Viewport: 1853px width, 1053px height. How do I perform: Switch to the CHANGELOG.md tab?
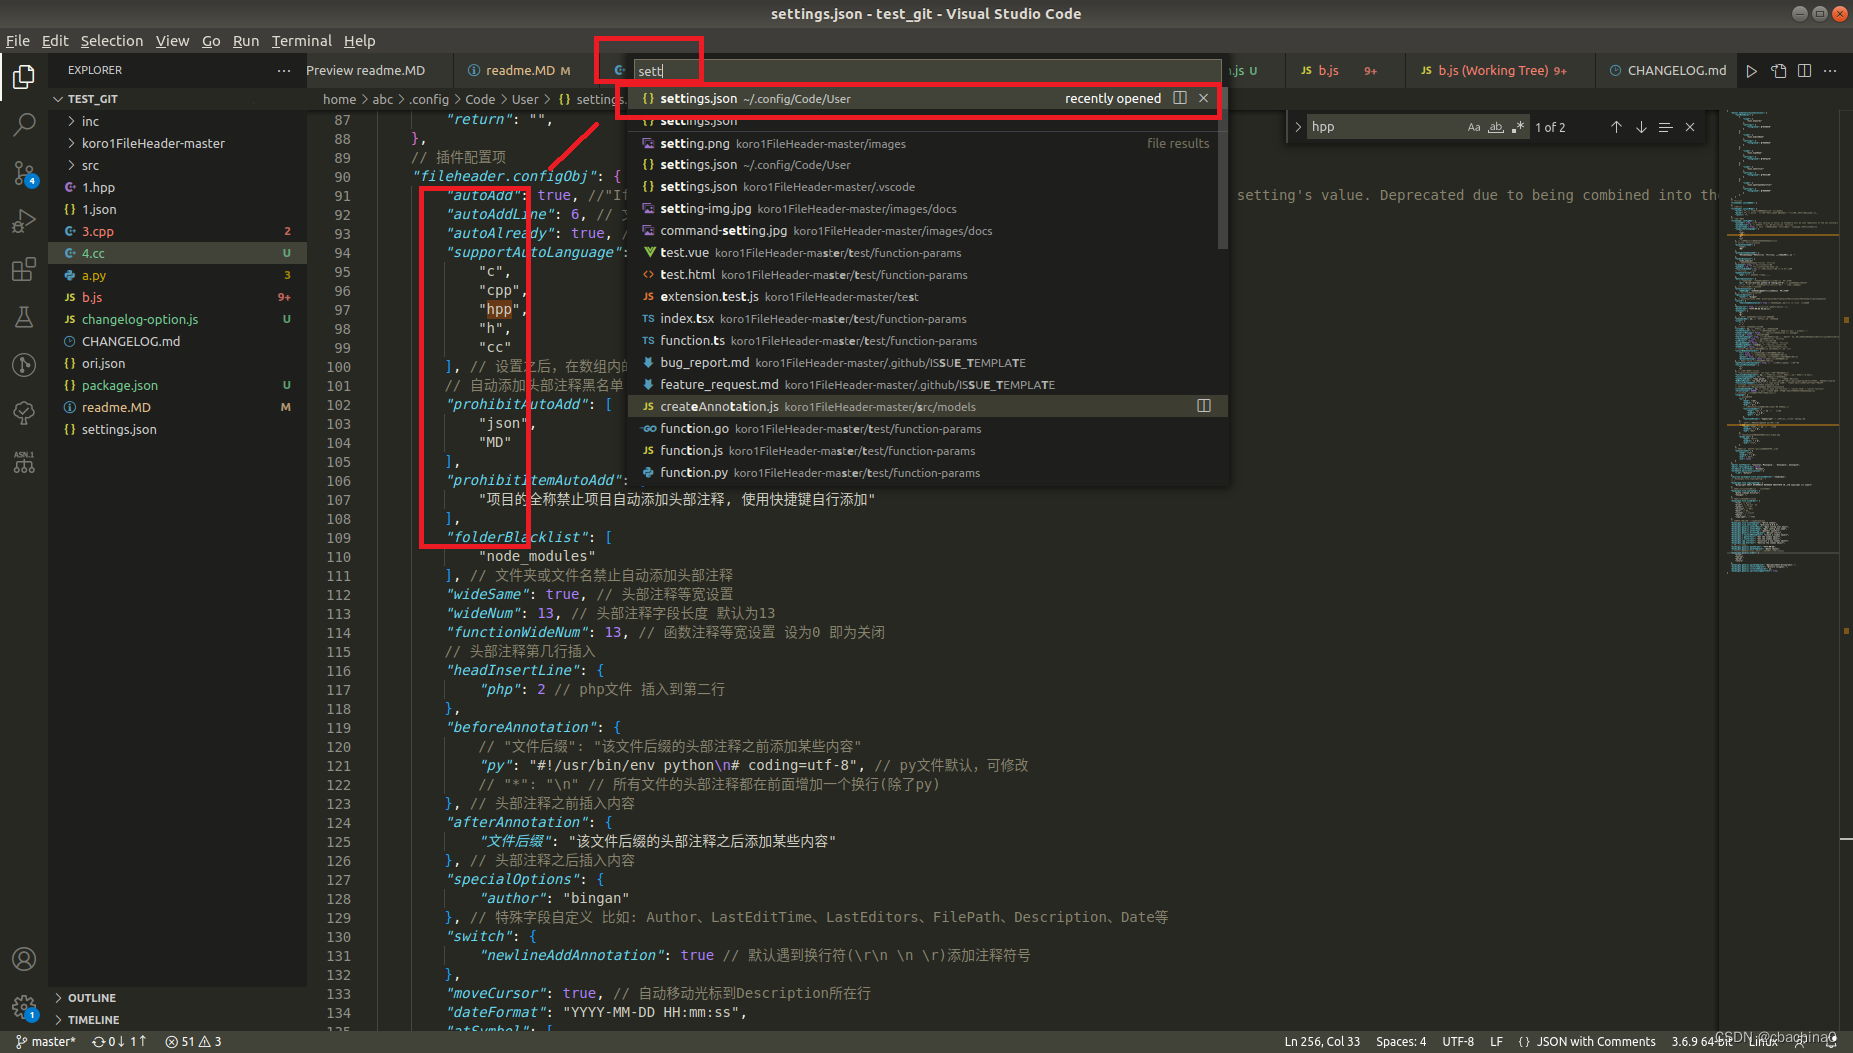click(1667, 70)
